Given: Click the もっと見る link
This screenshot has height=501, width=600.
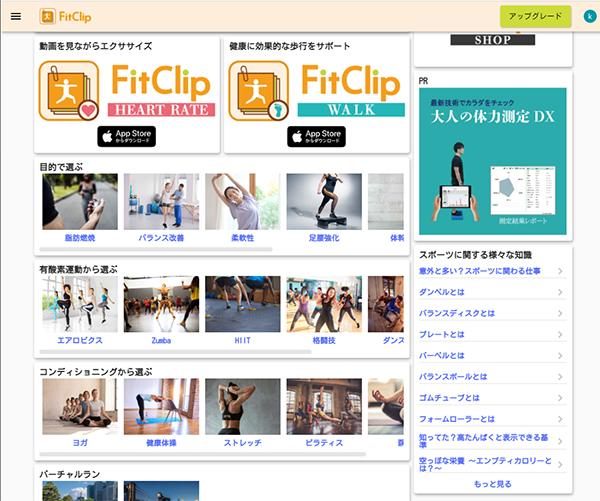Looking at the screenshot, I should (x=492, y=484).
